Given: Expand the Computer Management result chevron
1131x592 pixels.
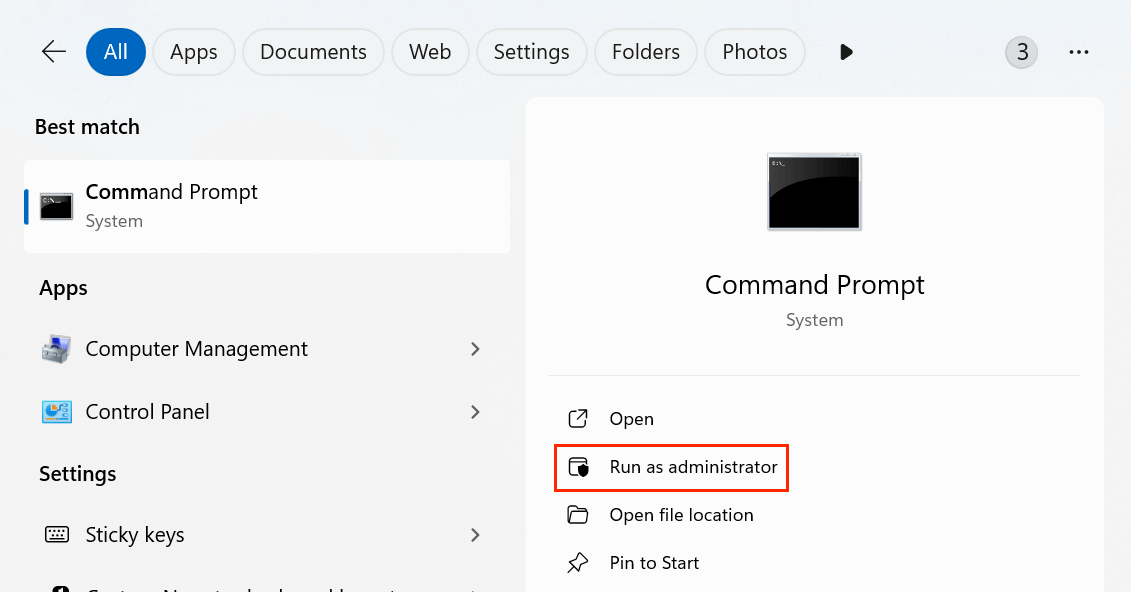Looking at the screenshot, I should coord(476,348).
